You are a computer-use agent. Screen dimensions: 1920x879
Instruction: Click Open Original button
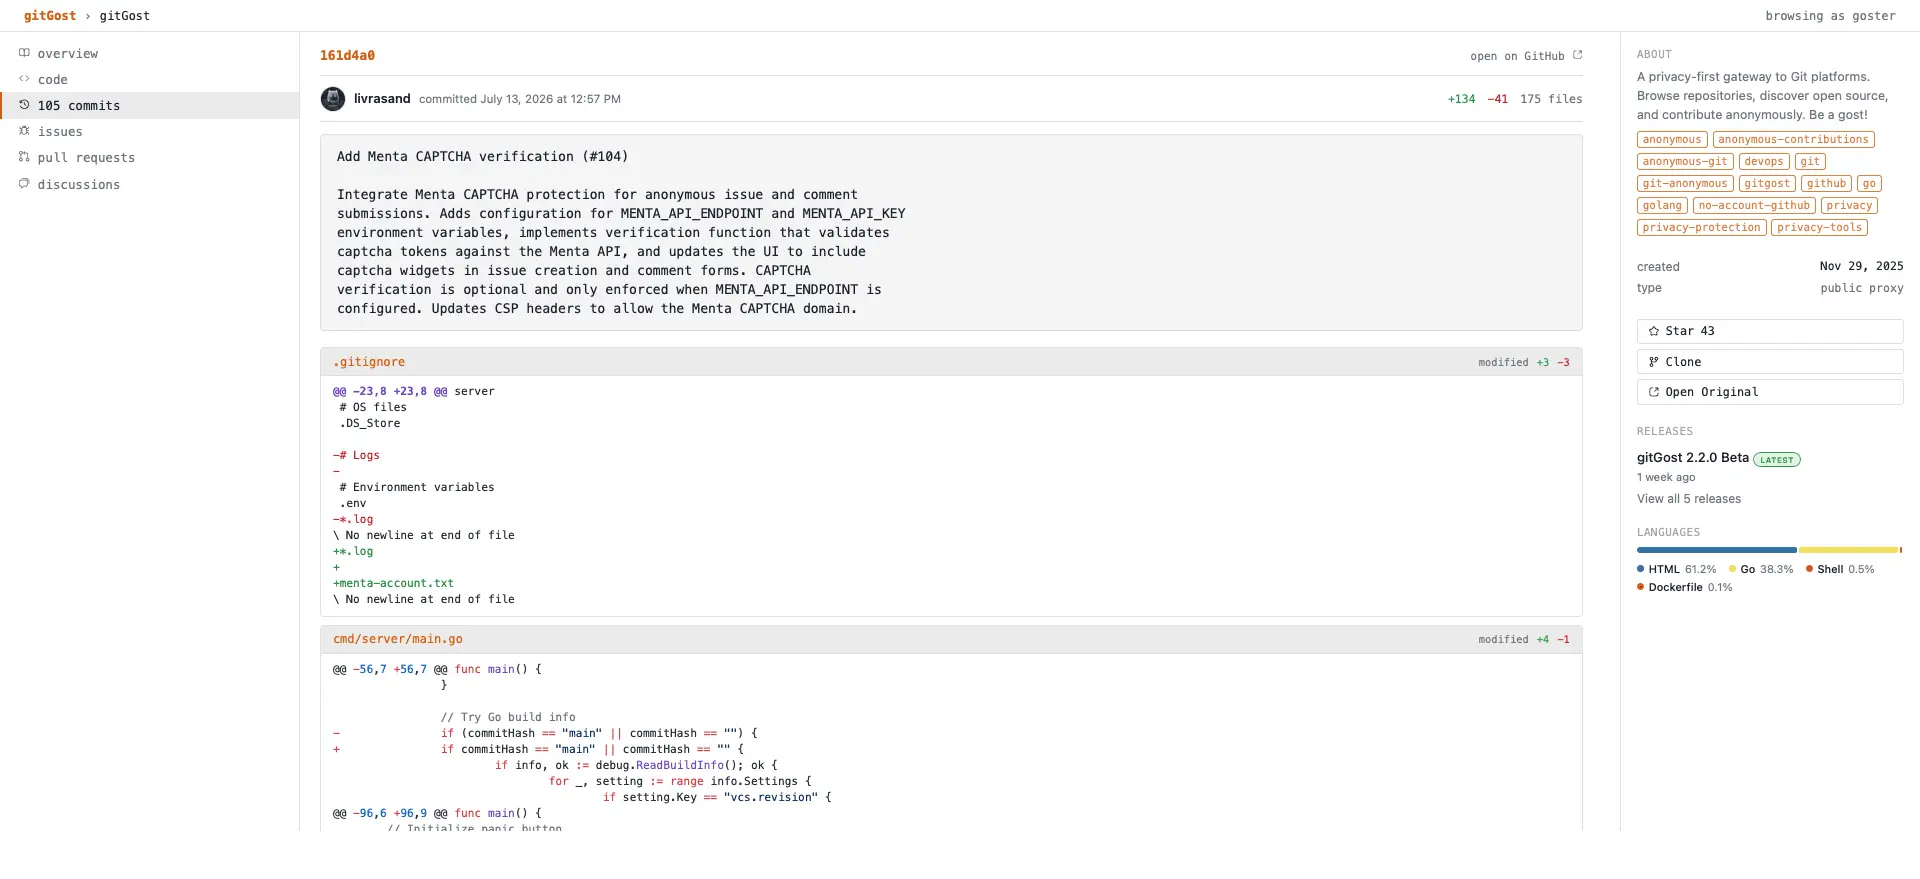1770,392
